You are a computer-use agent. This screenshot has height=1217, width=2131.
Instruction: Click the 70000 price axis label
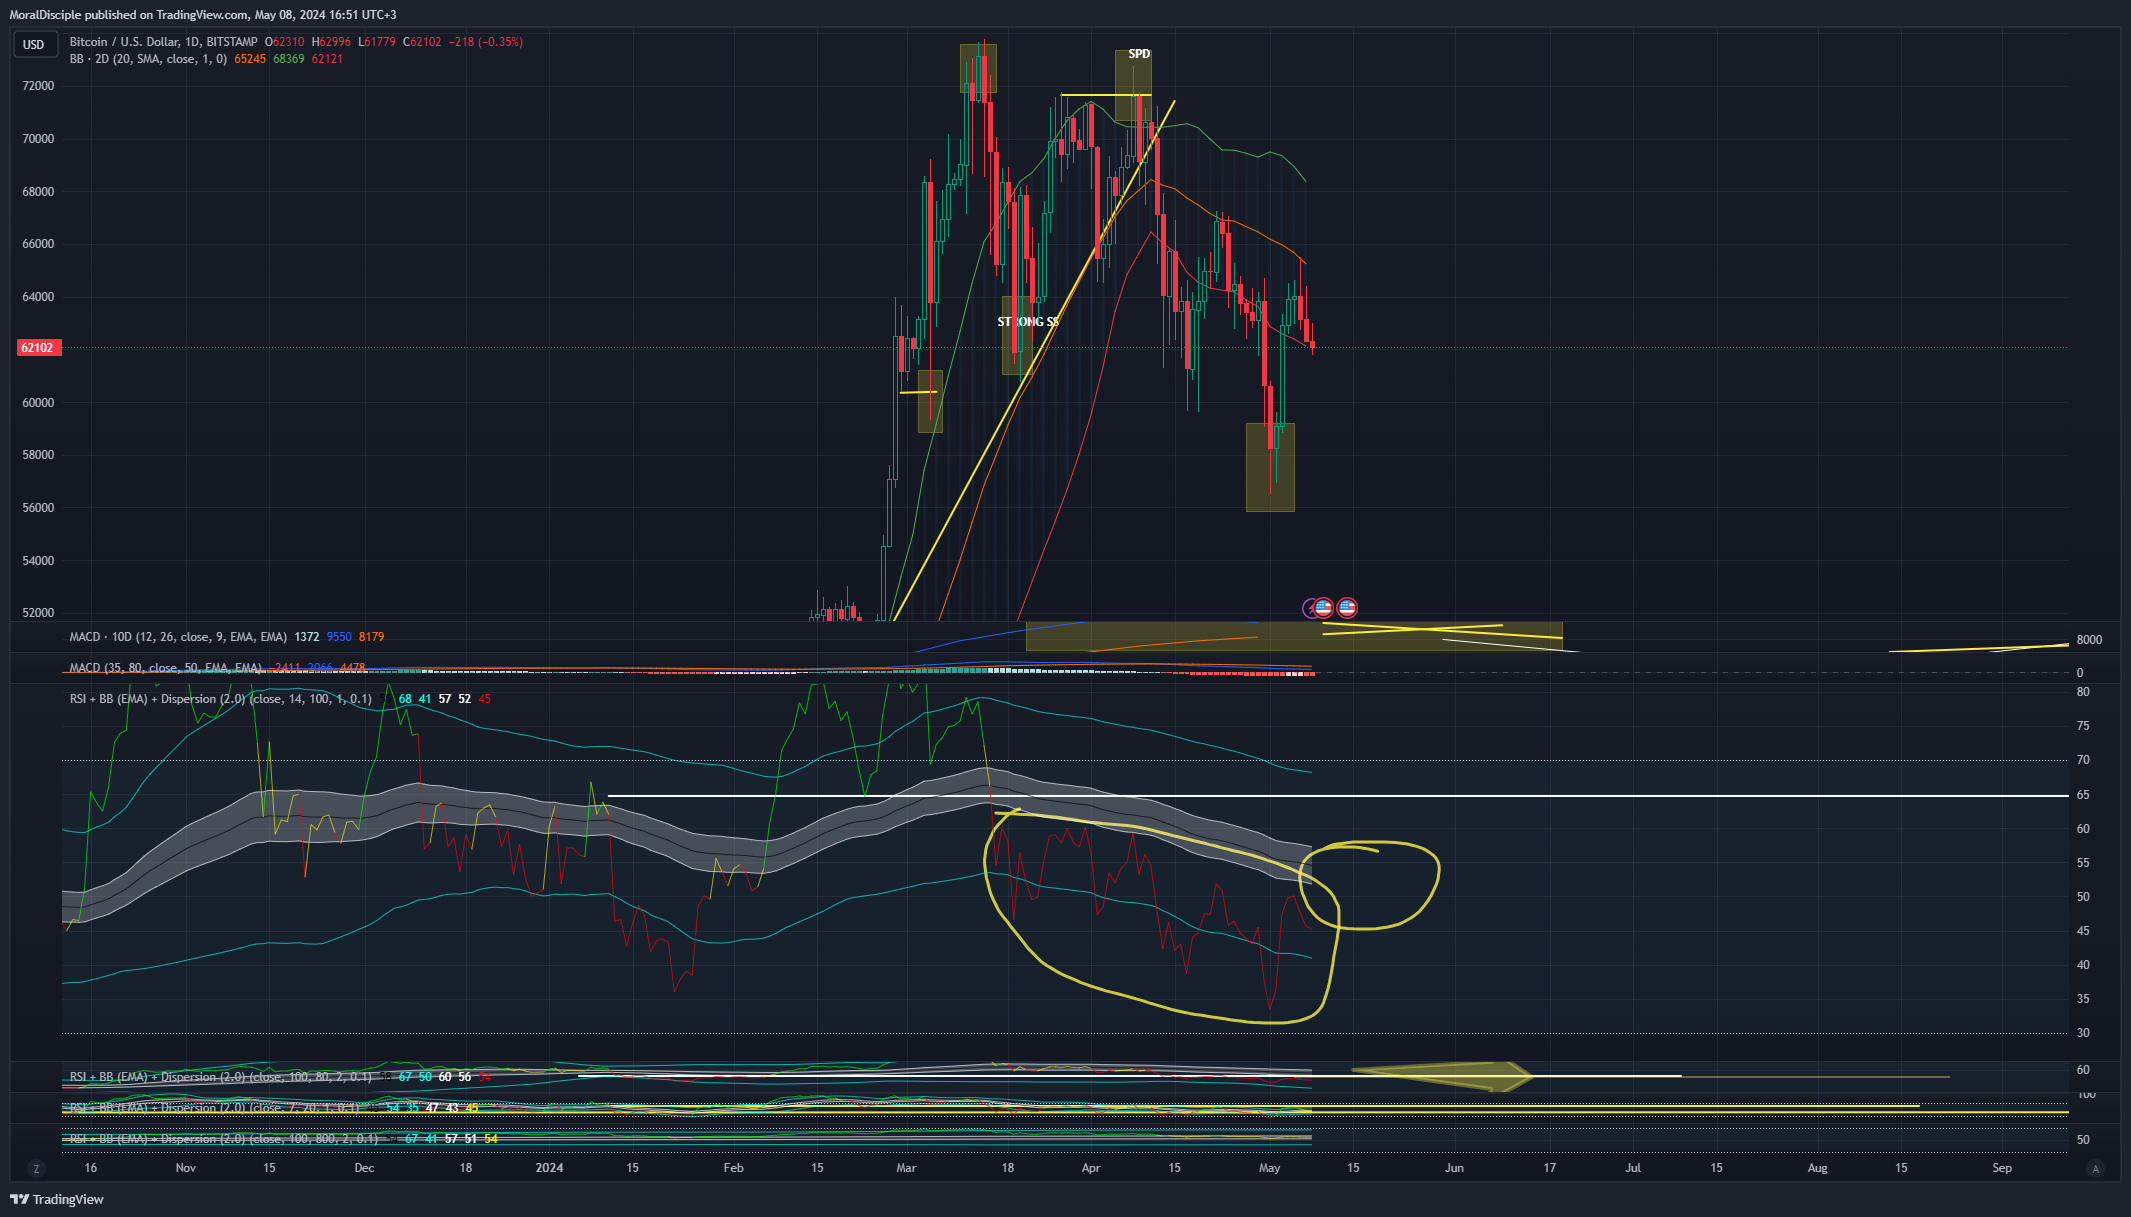tap(38, 139)
